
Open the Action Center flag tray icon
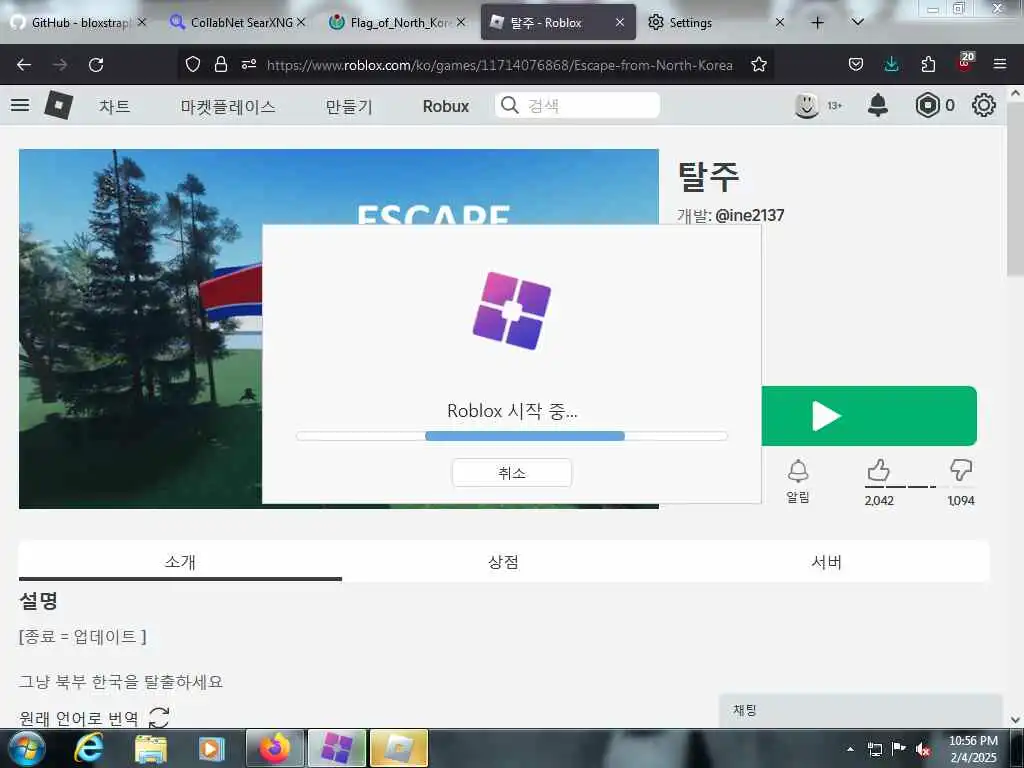coord(899,748)
